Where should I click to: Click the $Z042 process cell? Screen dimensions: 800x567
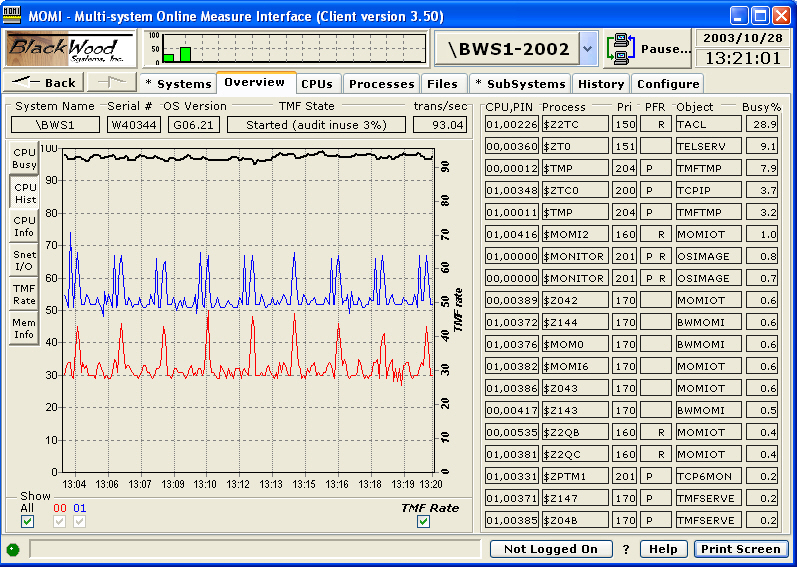pos(575,300)
